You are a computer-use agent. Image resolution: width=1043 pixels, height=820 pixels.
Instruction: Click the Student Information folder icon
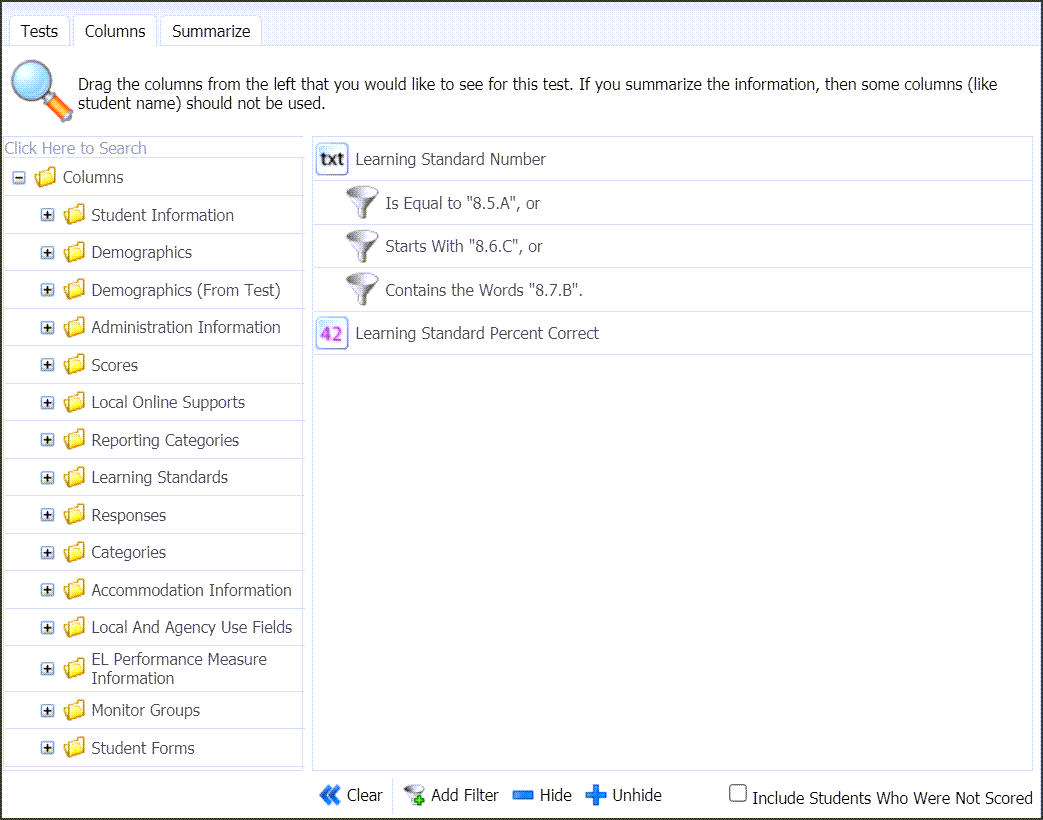[74, 215]
